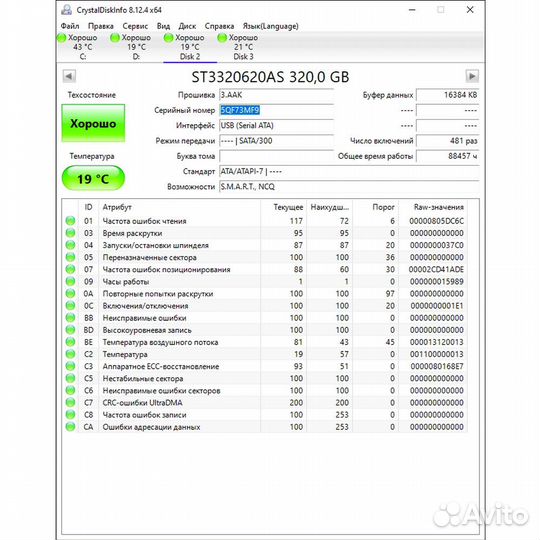
Task: Select drive C: at 43 °C
Action: [x=83, y=47]
